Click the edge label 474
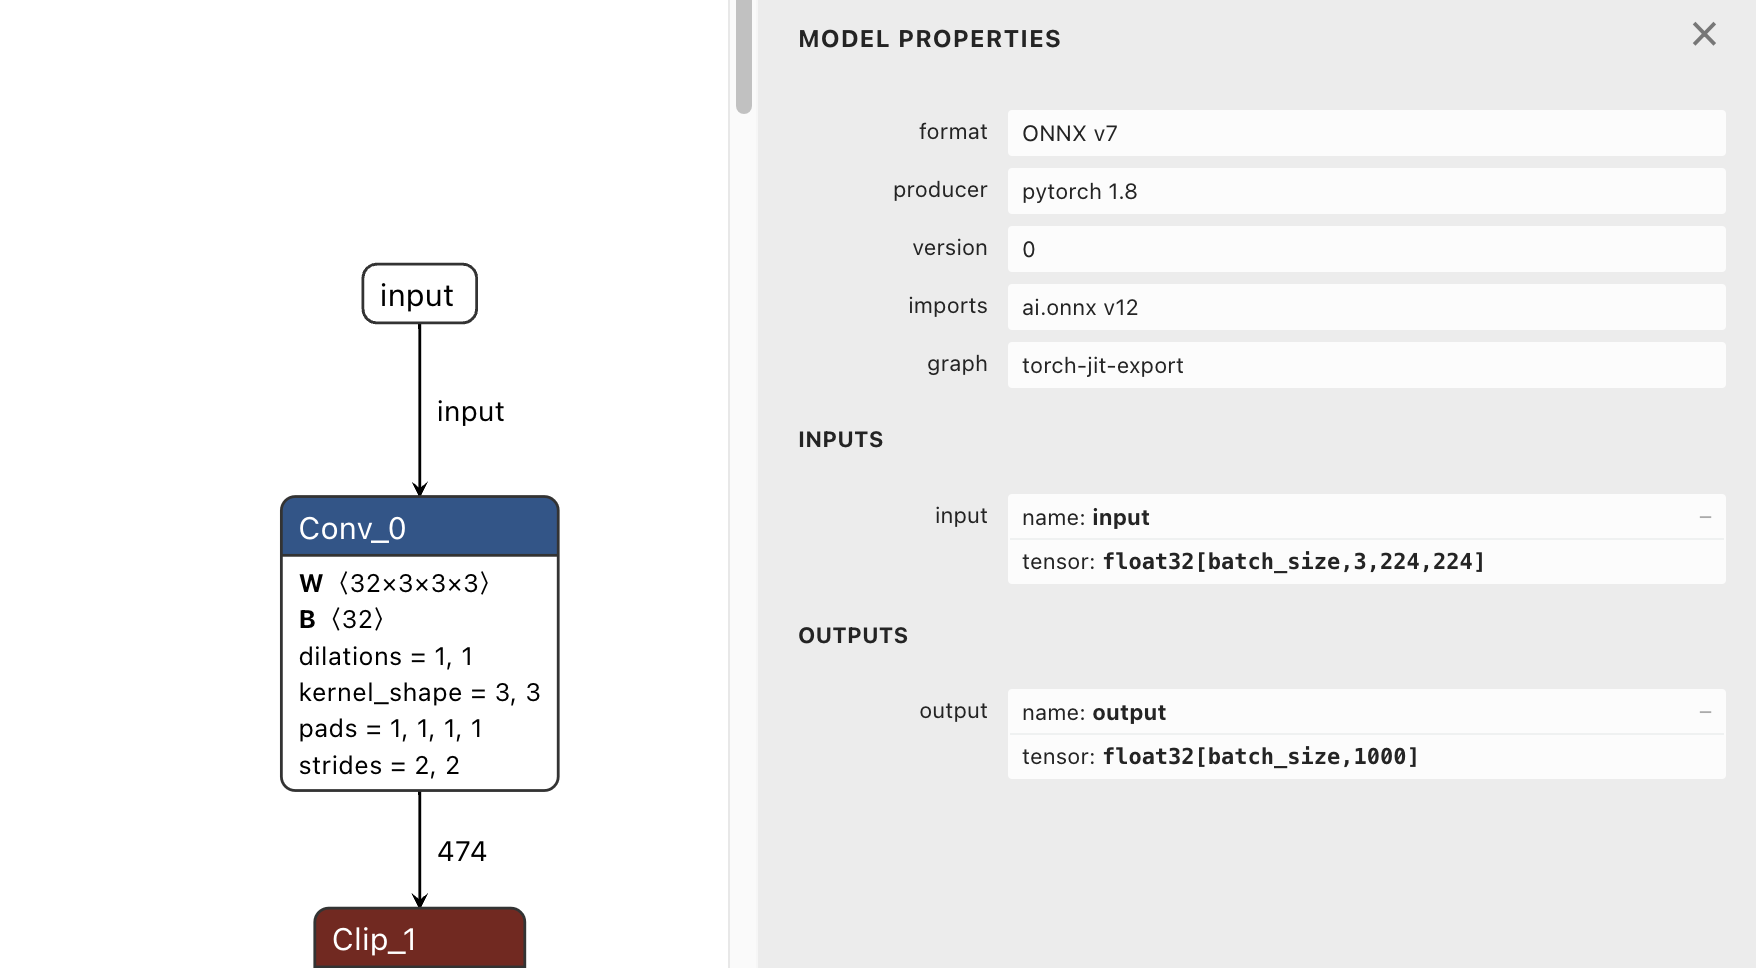 [x=462, y=850]
